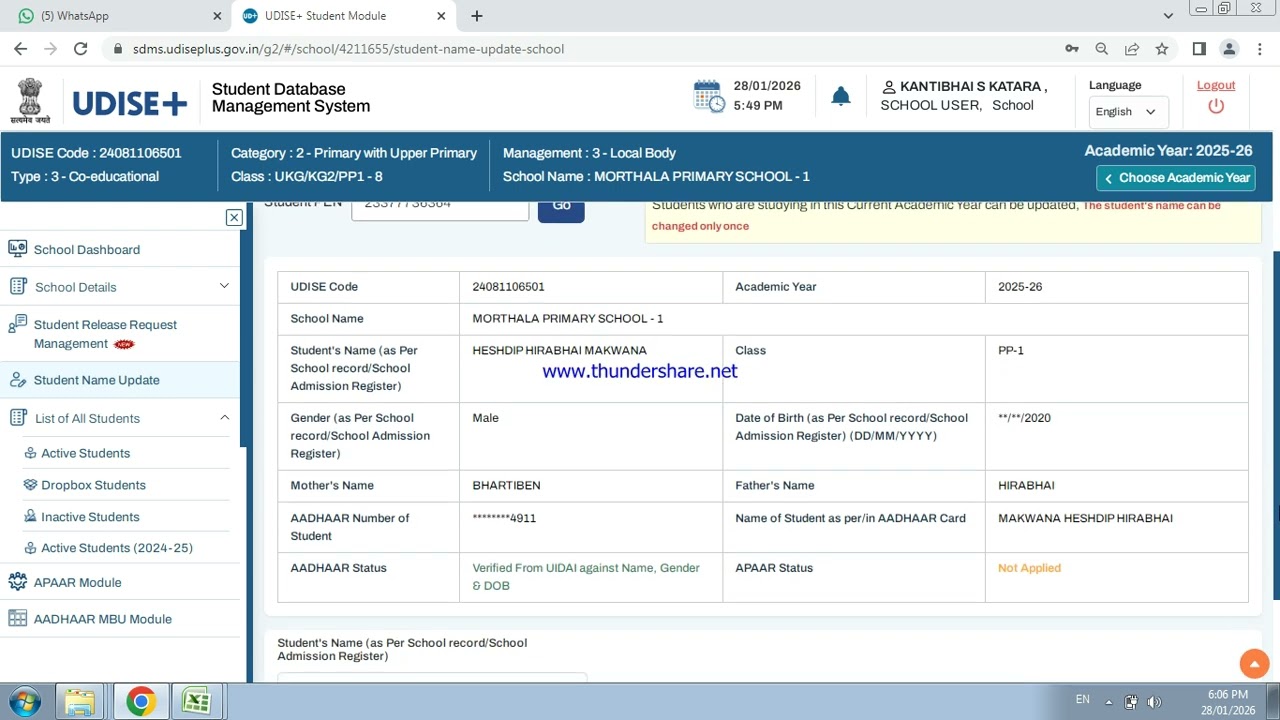The image size is (1280, 720).
Task: Close the sidebar panel with X icon
Action: coord(234,217)
